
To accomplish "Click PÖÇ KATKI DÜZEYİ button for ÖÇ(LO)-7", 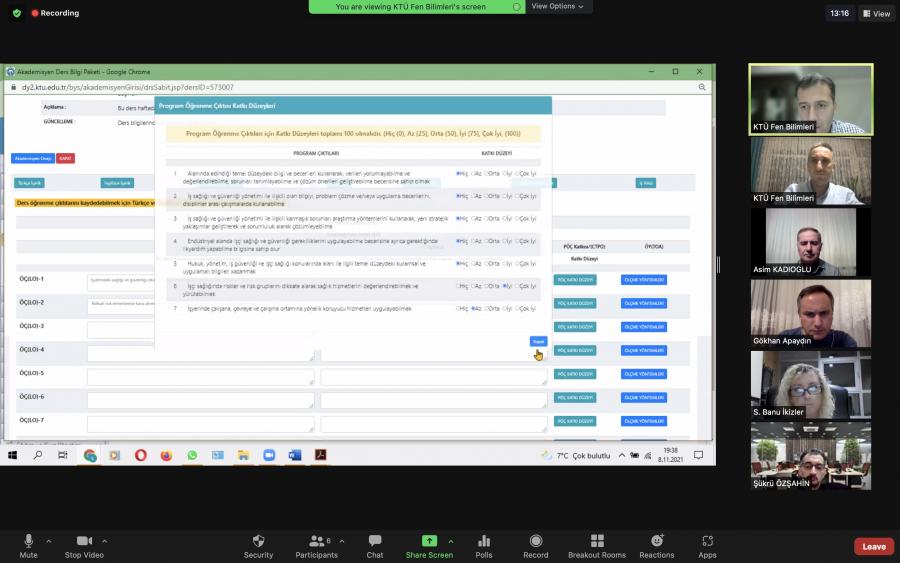I will tap(575, 421).
